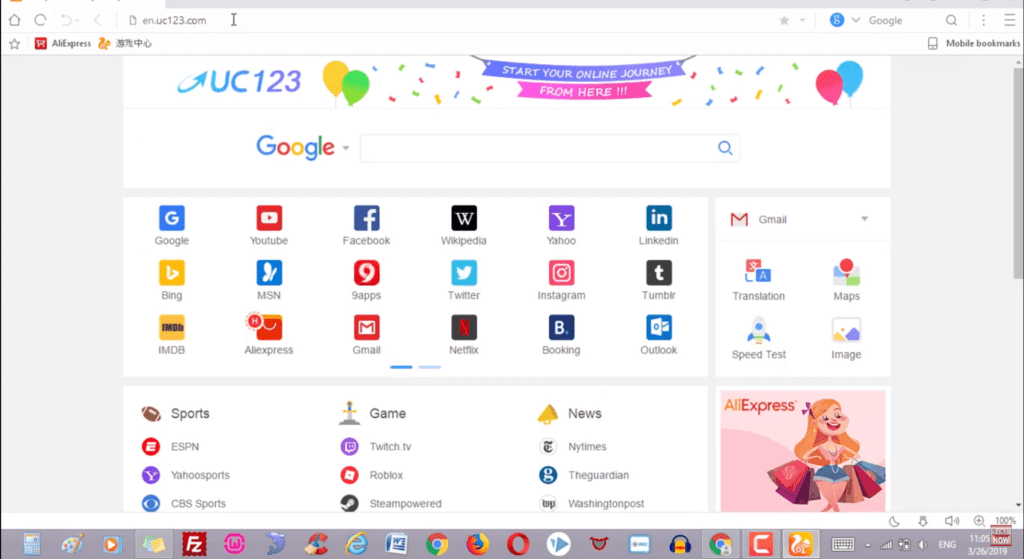This screenshot has width=1024, height=559.
Task: Open the Wikipedia shortcut tile
Action: 464,225
